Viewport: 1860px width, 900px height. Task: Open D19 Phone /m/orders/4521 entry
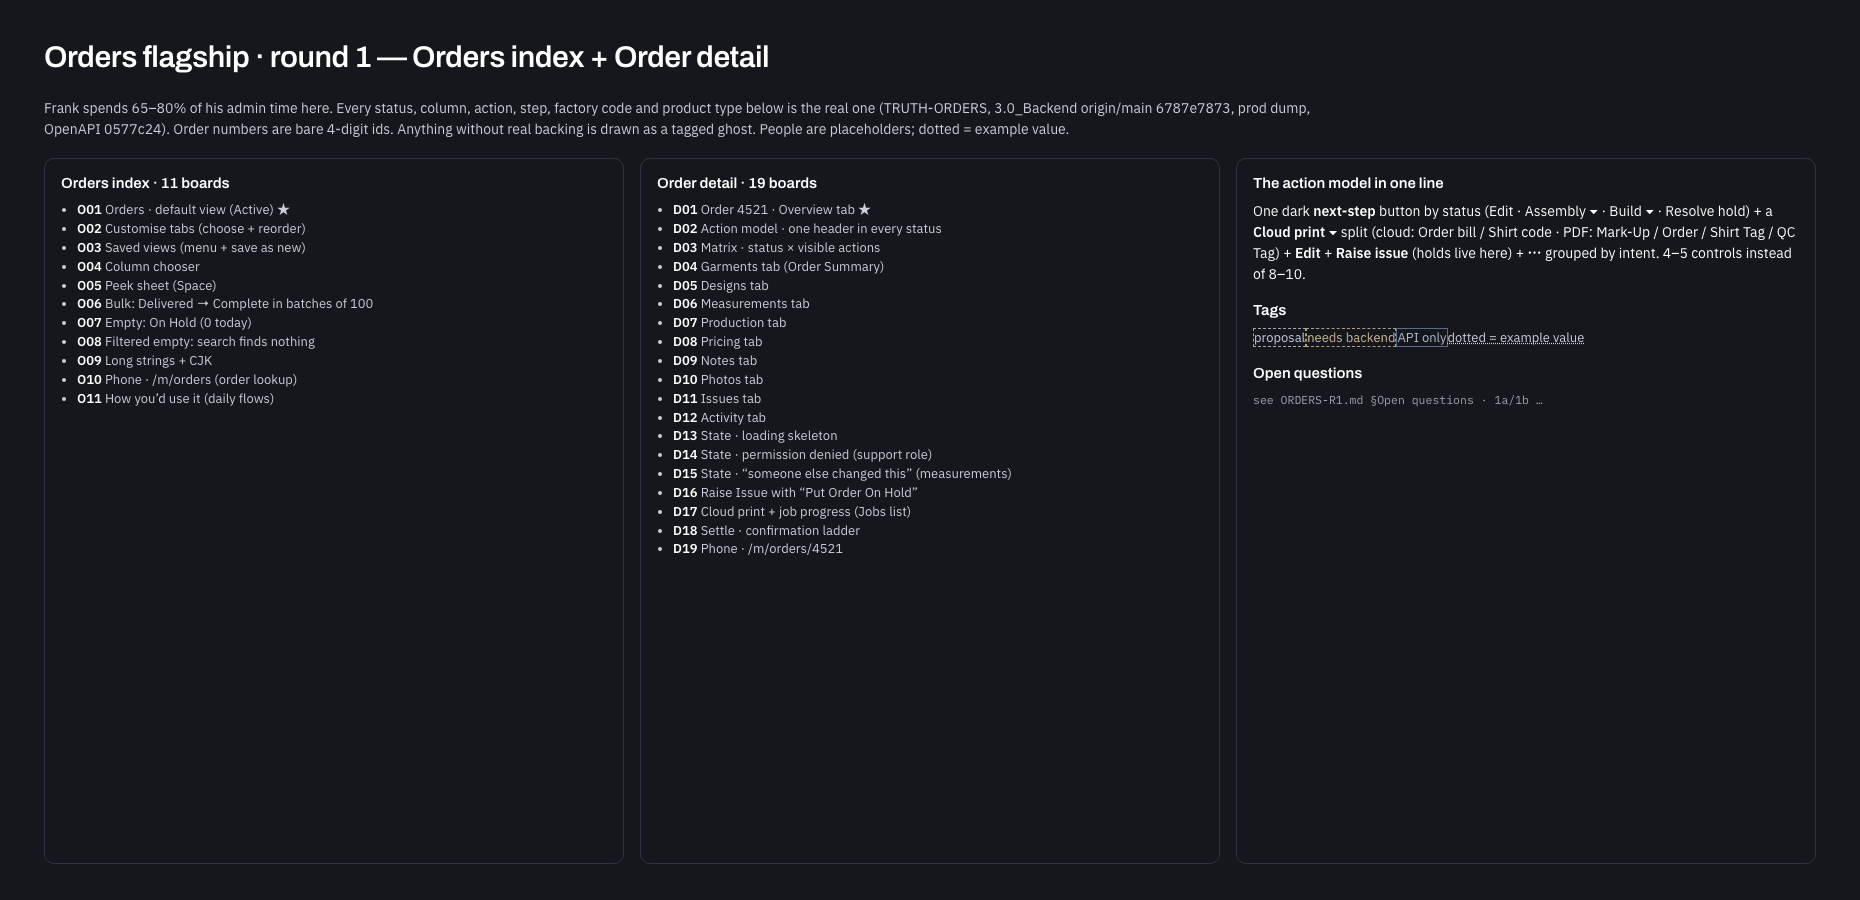pyautogui.click(x=758, y=549)
